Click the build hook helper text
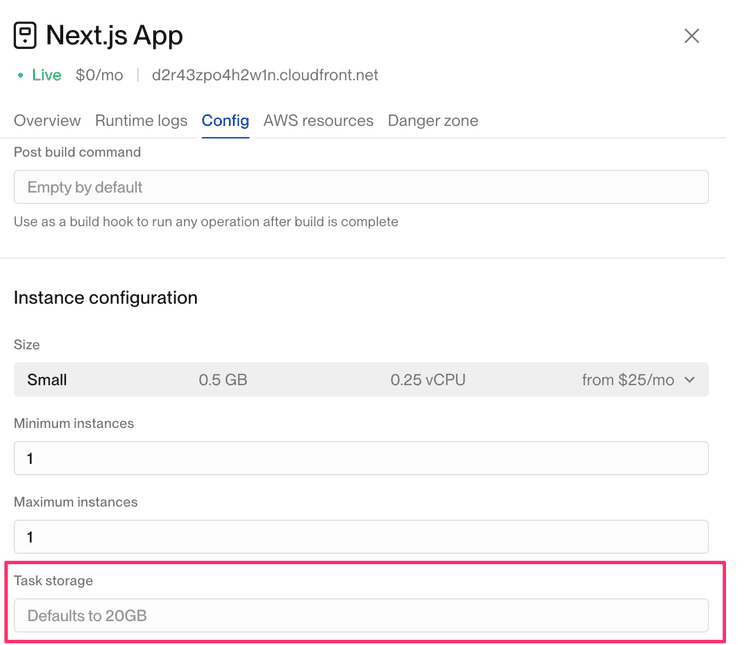Image resolution: width=750 pixels, height=645 pixels. click(x=206, y=222)
